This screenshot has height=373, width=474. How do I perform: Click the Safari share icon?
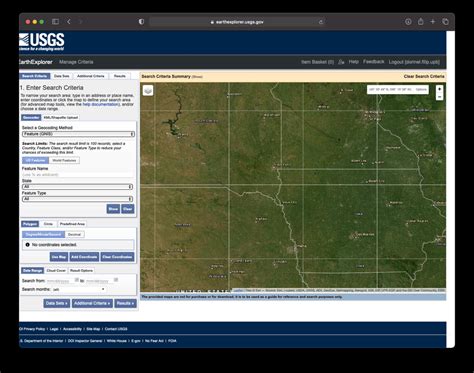tap(421, 22)
